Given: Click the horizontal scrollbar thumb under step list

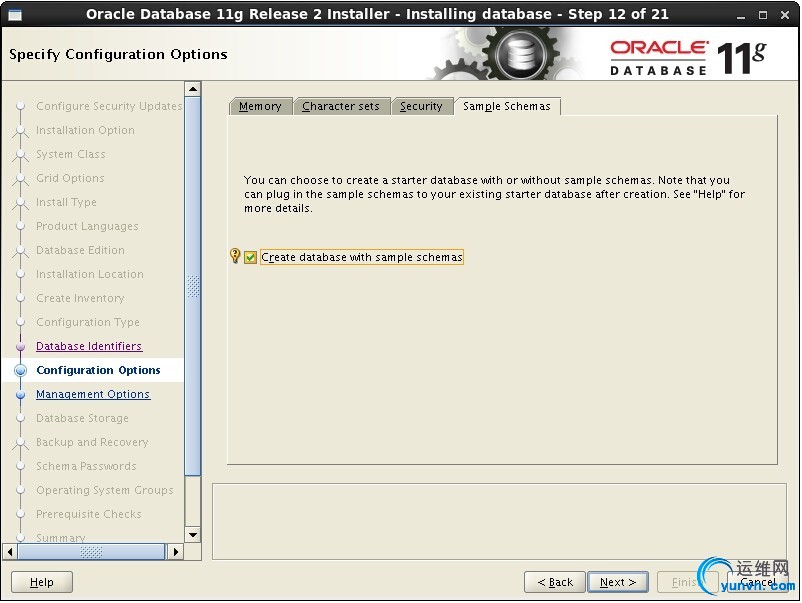Looking at the screenshot, I should 92,551.
